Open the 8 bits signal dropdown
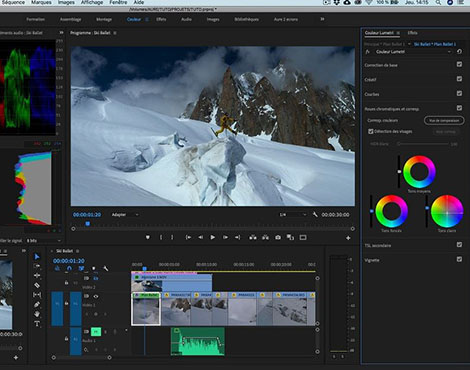Viewport: 470px width, 370px height. click(x=44, y=240)
